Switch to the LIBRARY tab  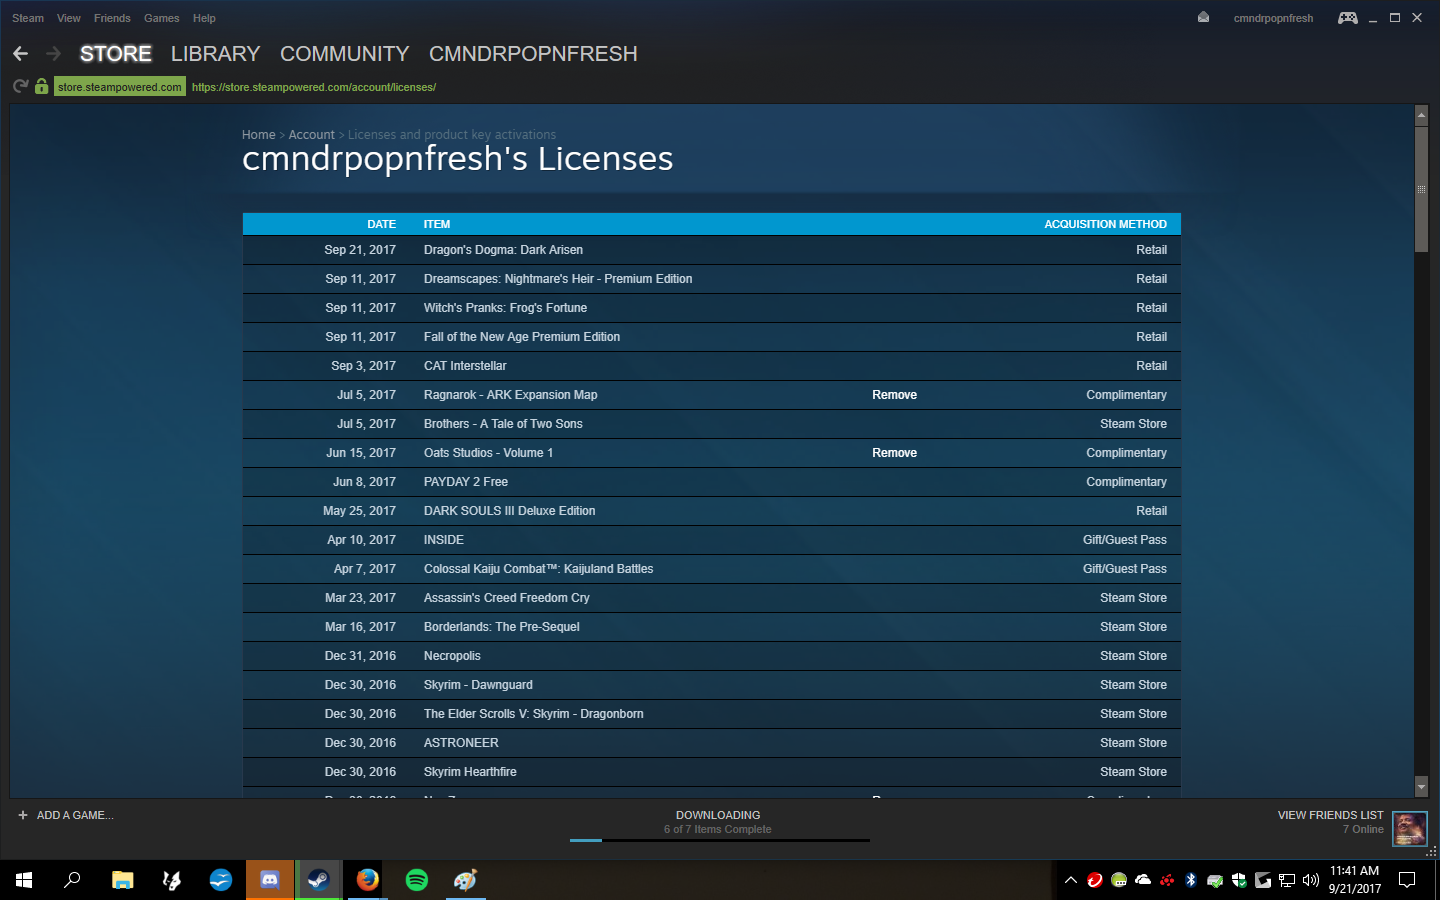215,54
